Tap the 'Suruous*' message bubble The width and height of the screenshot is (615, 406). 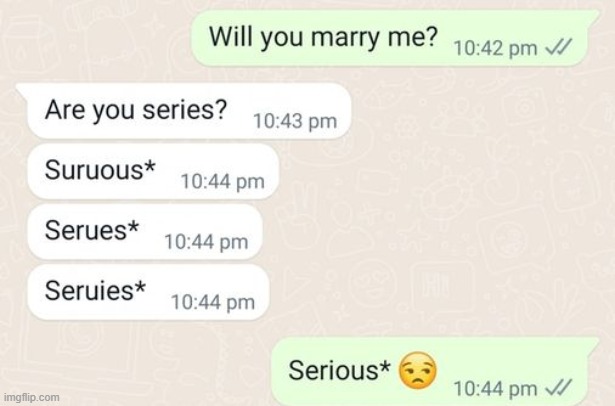(153, 171)
